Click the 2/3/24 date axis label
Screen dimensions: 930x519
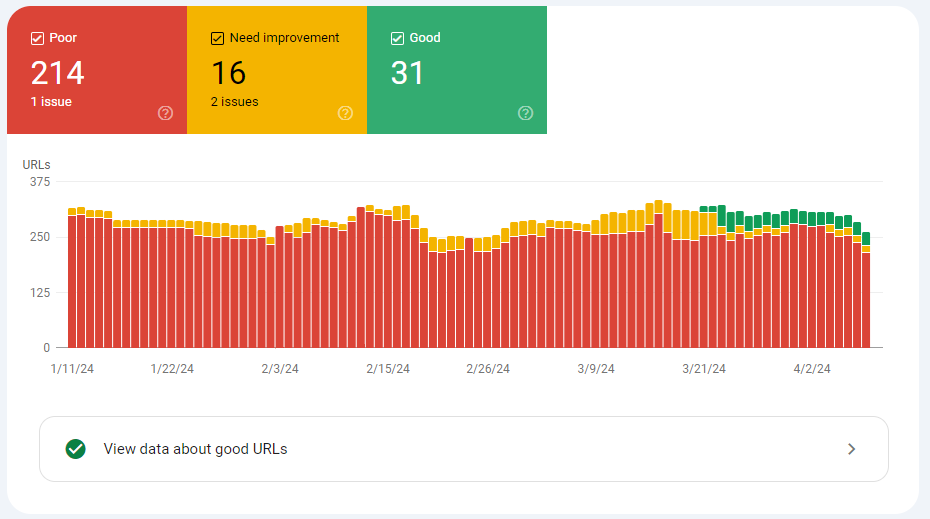(x=280, y=368)
